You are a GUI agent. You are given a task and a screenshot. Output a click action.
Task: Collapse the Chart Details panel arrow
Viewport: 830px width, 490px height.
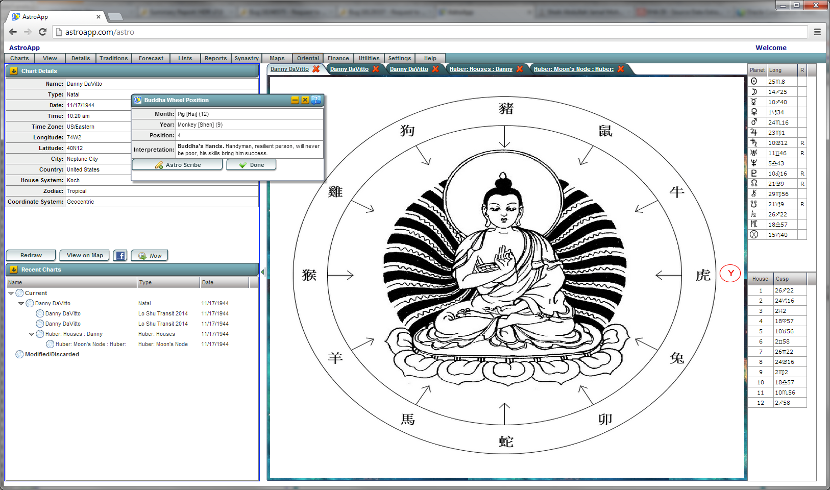pyautogui.click(x=12, y=71)
